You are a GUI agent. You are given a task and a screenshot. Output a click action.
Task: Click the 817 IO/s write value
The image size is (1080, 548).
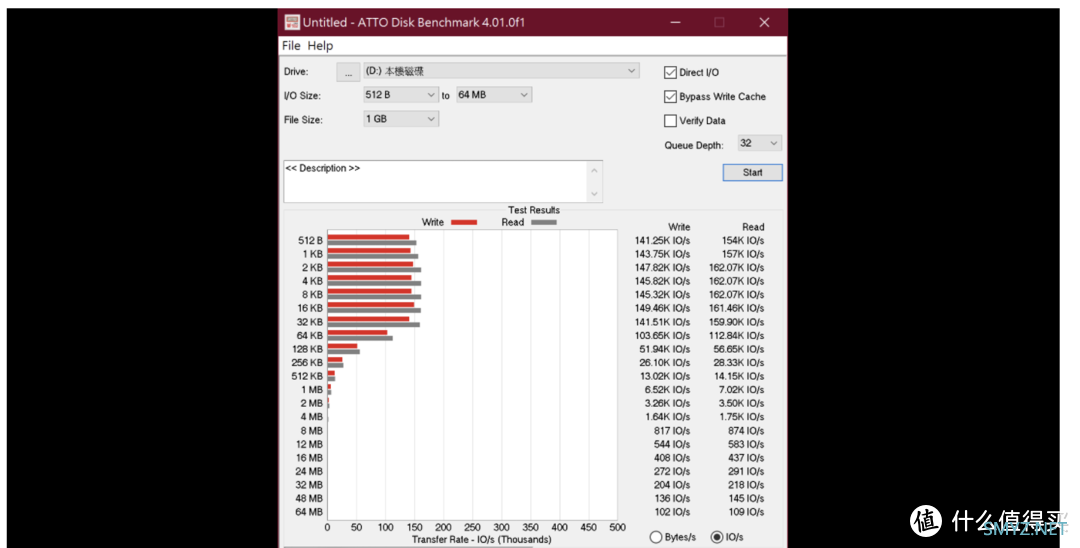[672, 430]
